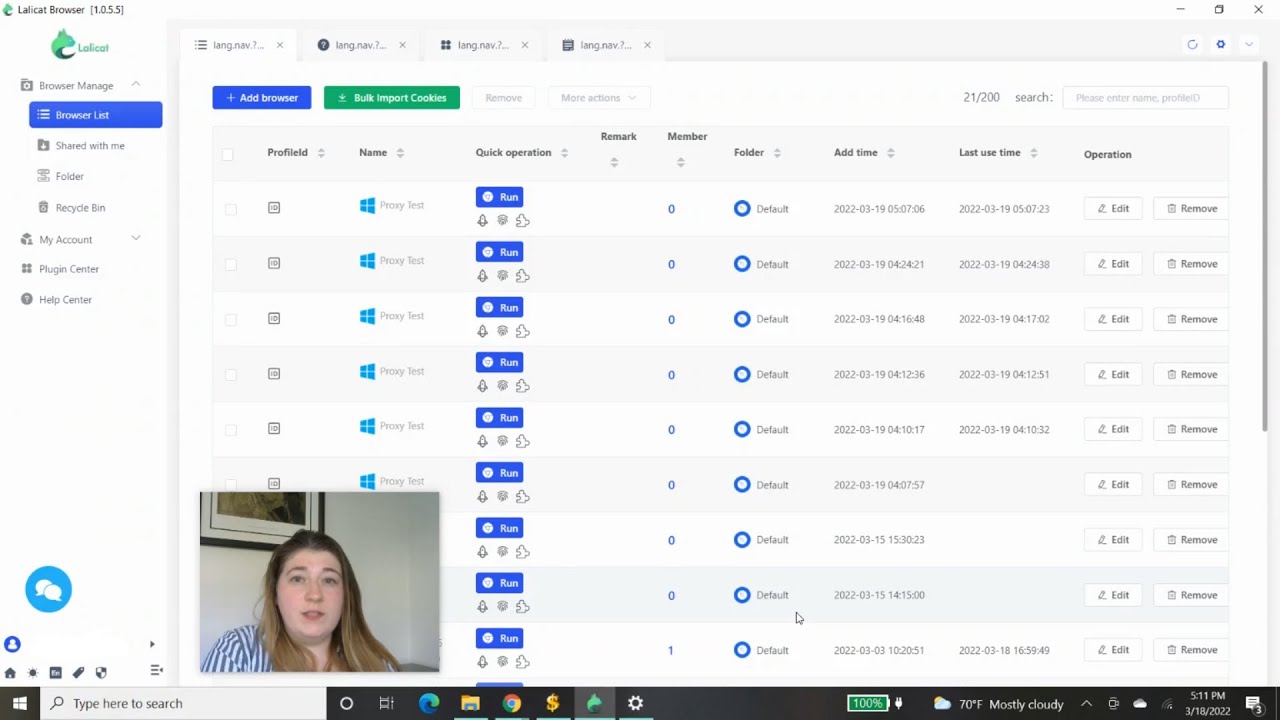
Task: Click the puzzle icon in the 04:24:21 row
Action: pos(522,276)
